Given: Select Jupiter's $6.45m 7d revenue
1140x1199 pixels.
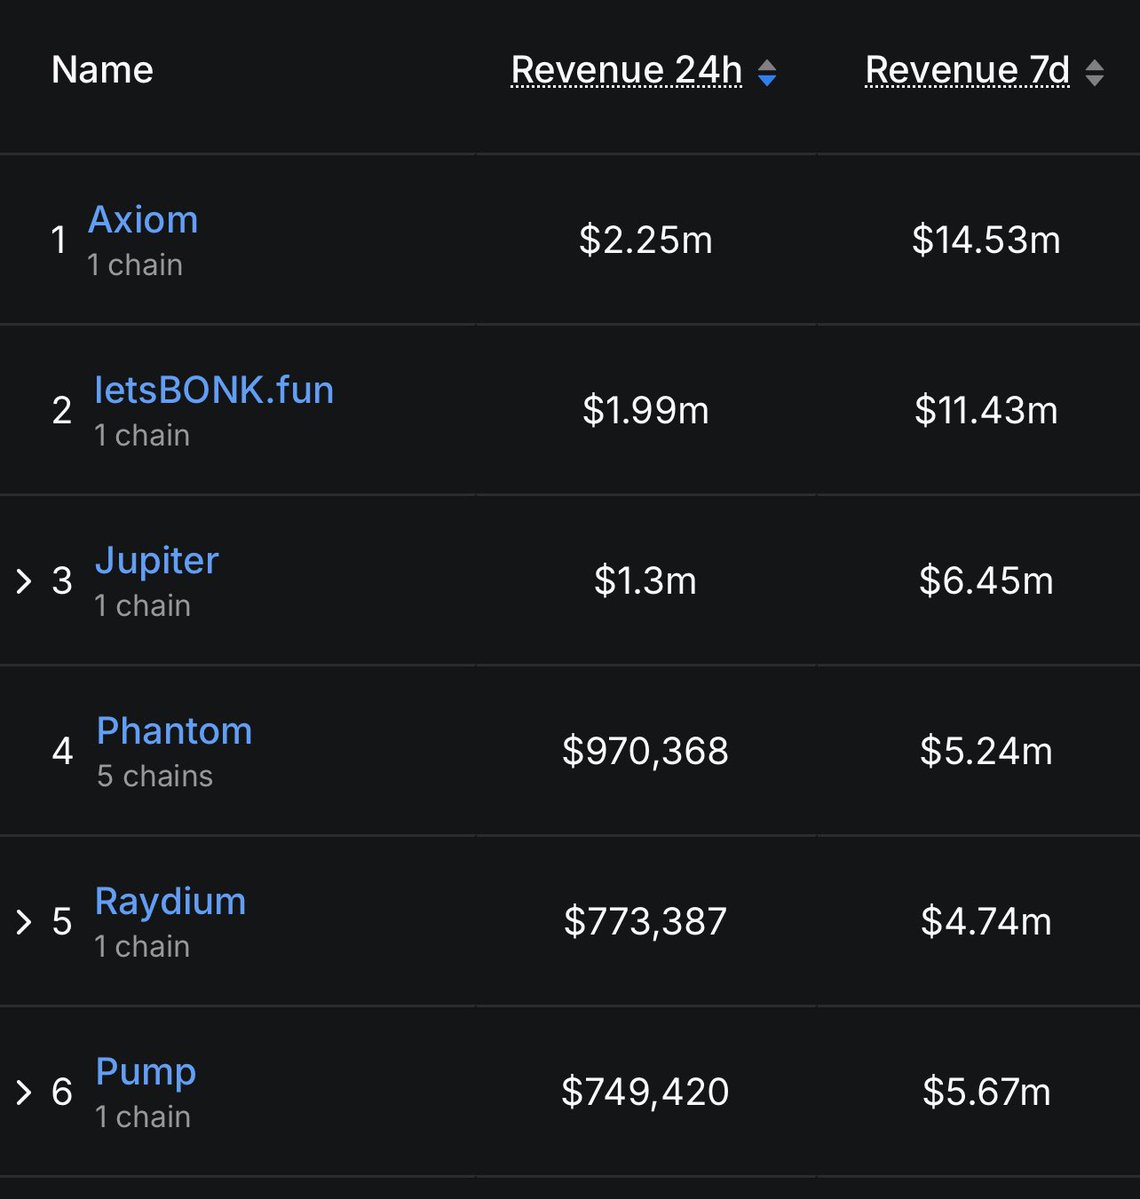Looking at the screenshot, I should pyautogui.click(x=986, y=581).
